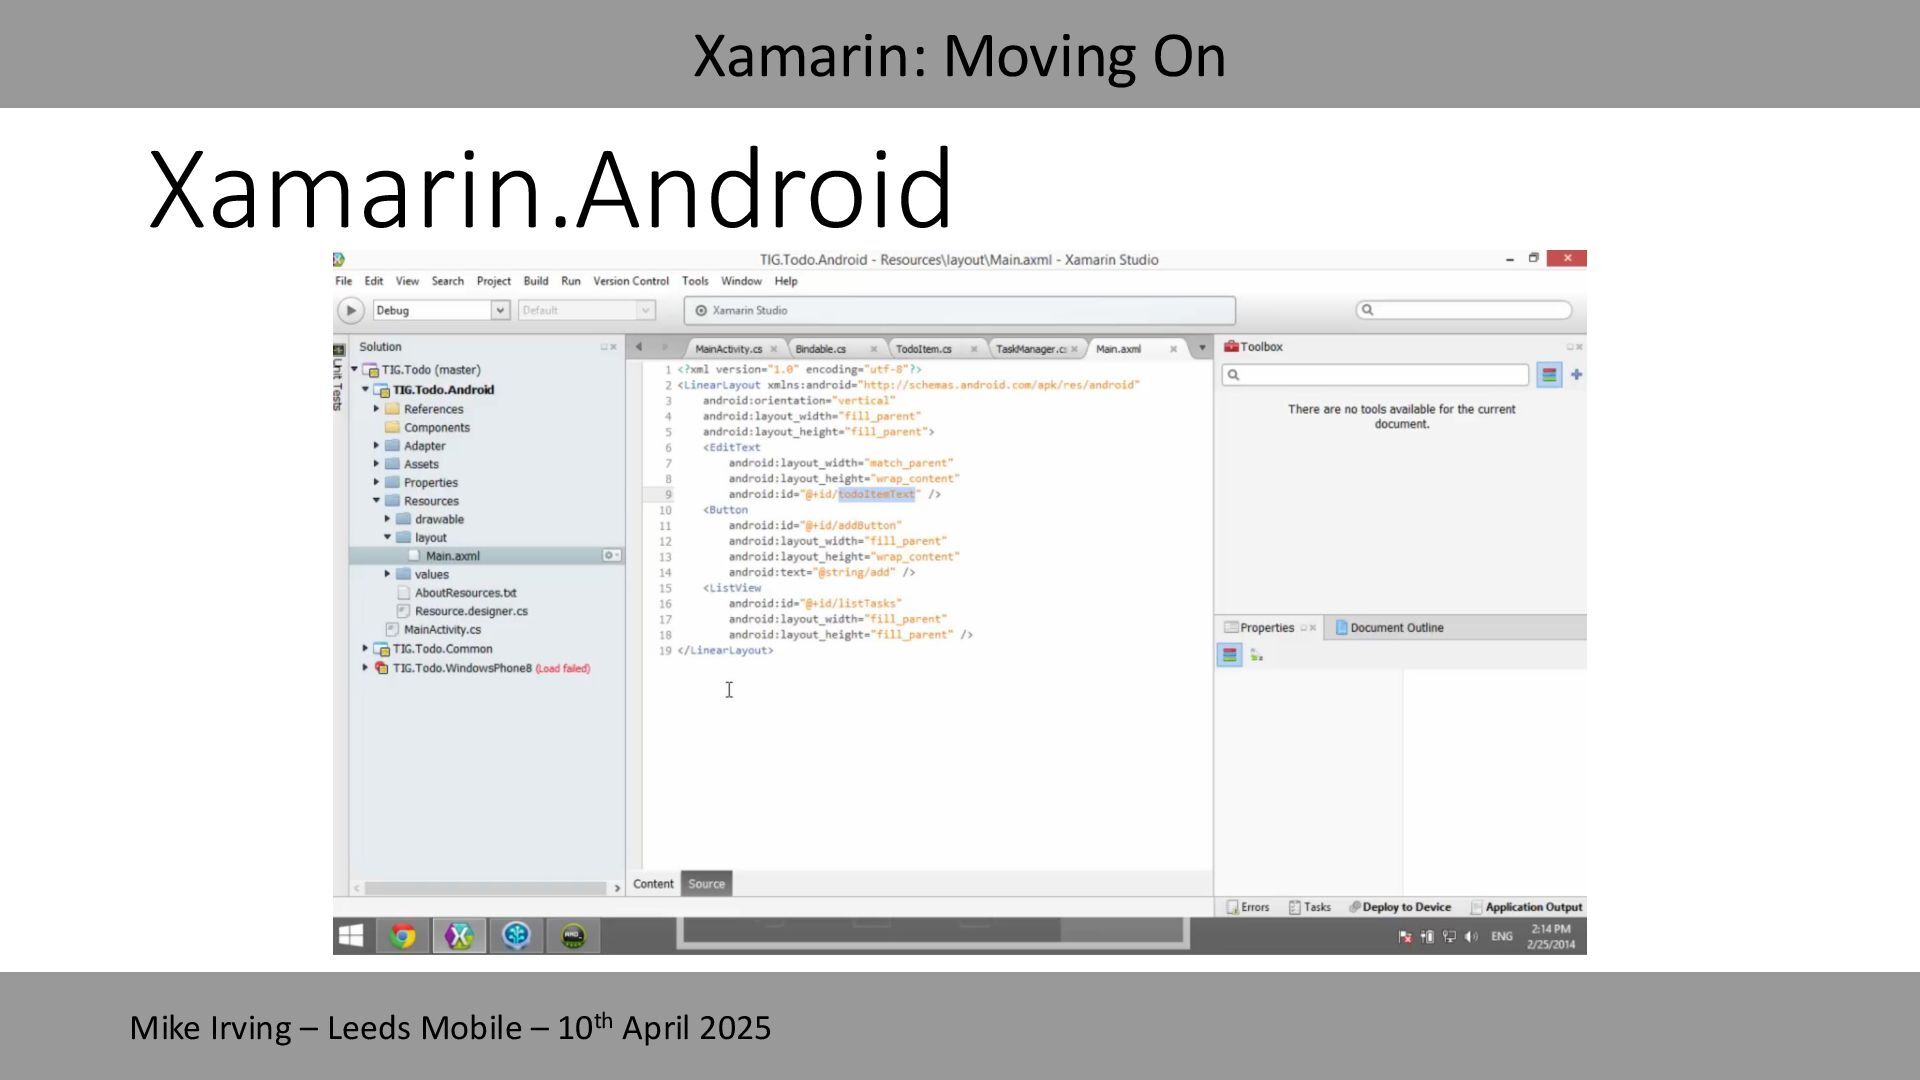Click the Properties alphabetical sort icon
The image size is (1920, 1080).
[1257, 655]
